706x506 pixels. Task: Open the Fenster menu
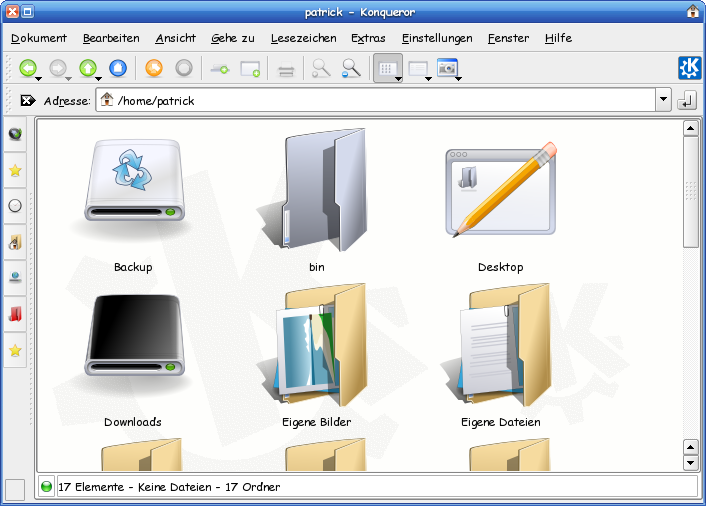[509, 38]
